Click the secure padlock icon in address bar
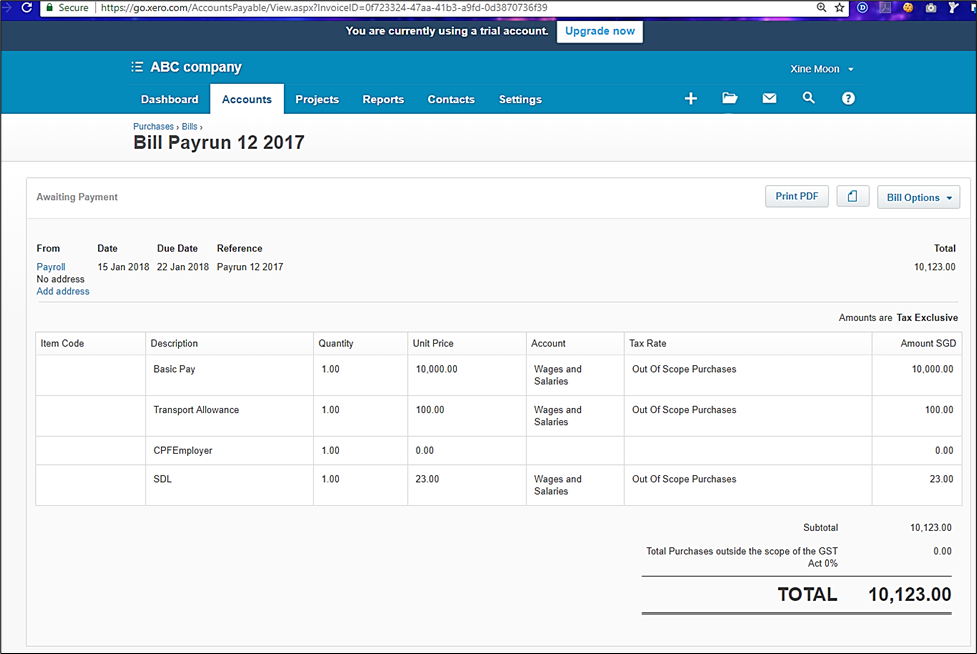The width and height of the screenshot is (977, 654). [x=49, y=7]
